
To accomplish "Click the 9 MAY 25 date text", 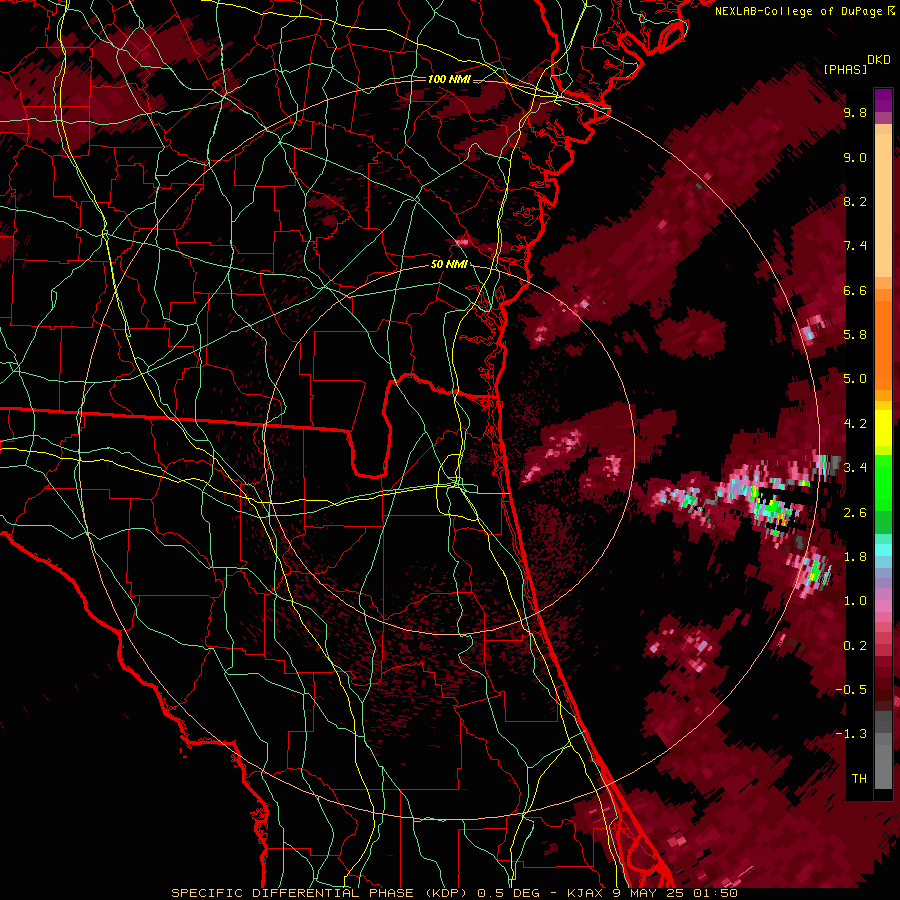I will [648, 893].
